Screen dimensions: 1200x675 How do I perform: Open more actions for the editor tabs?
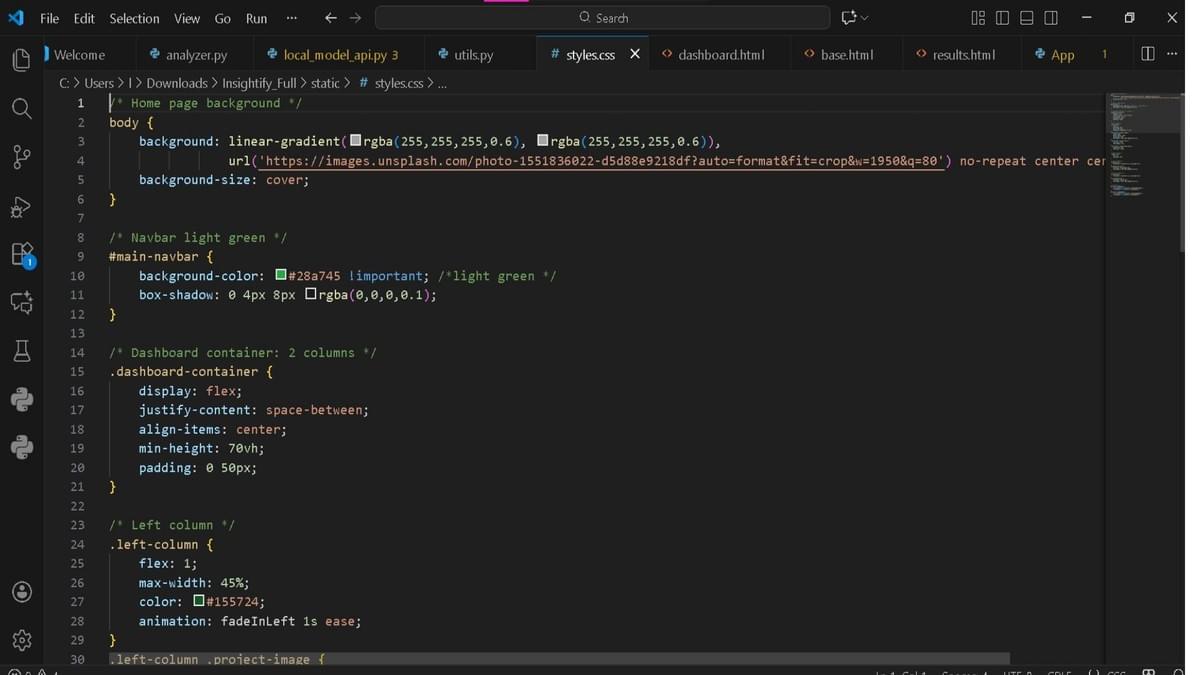point(1172,54)
